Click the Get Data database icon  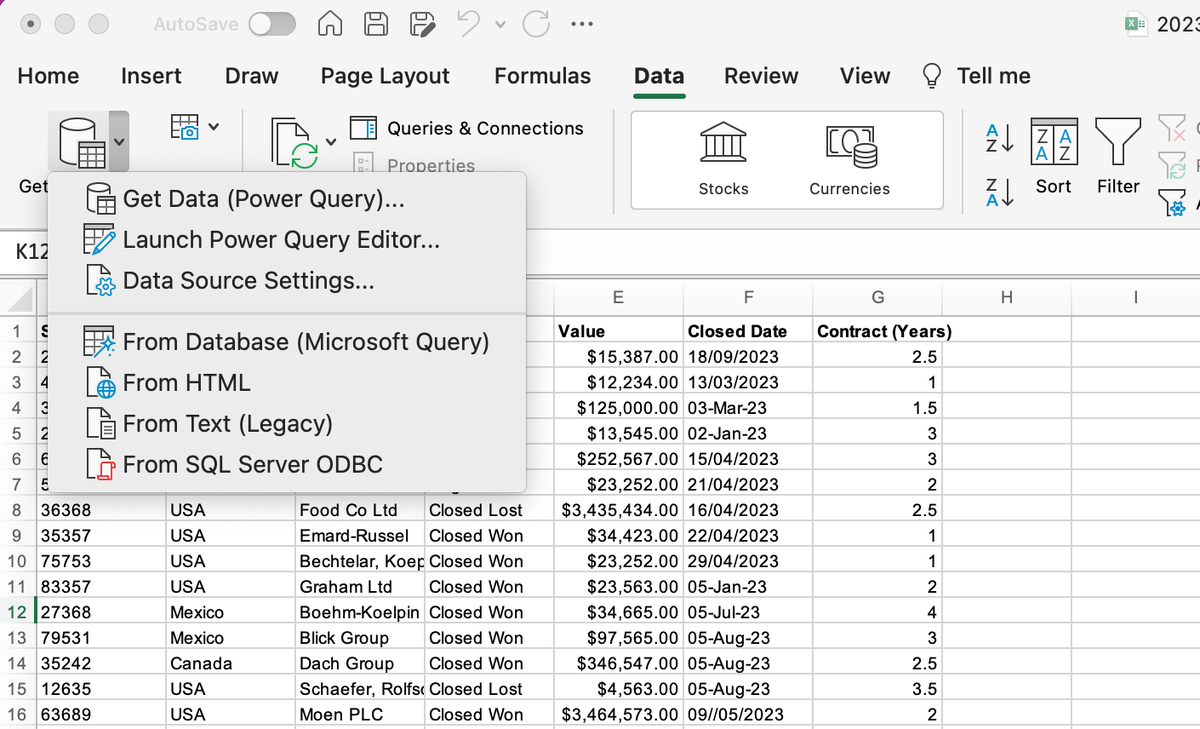[82, 143]
